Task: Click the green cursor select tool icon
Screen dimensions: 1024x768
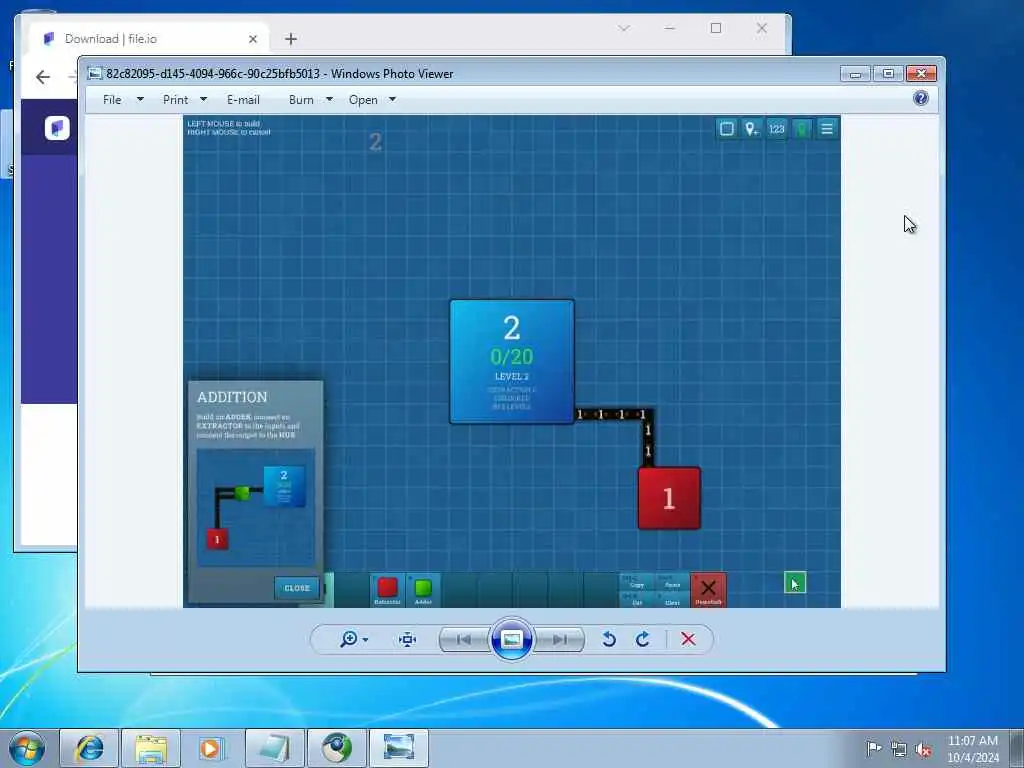Action: click(x=795, y=583)
